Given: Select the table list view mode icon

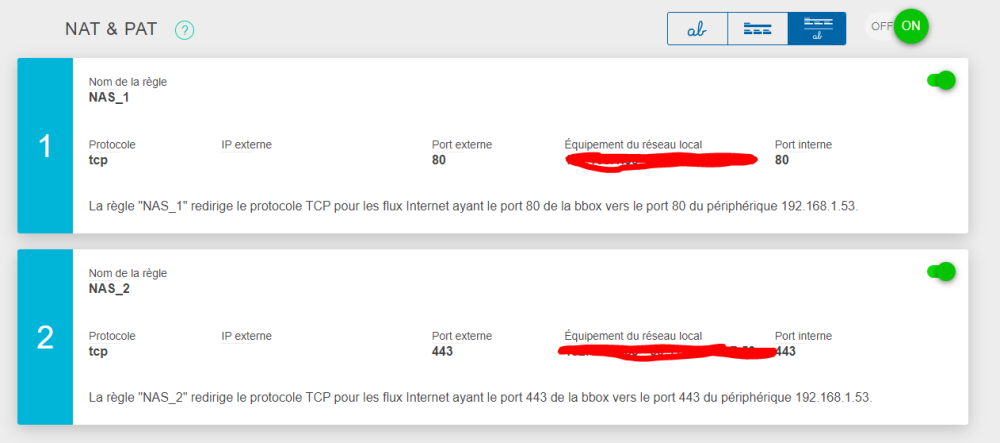Looking at the screenshot, I should point(758,29).
